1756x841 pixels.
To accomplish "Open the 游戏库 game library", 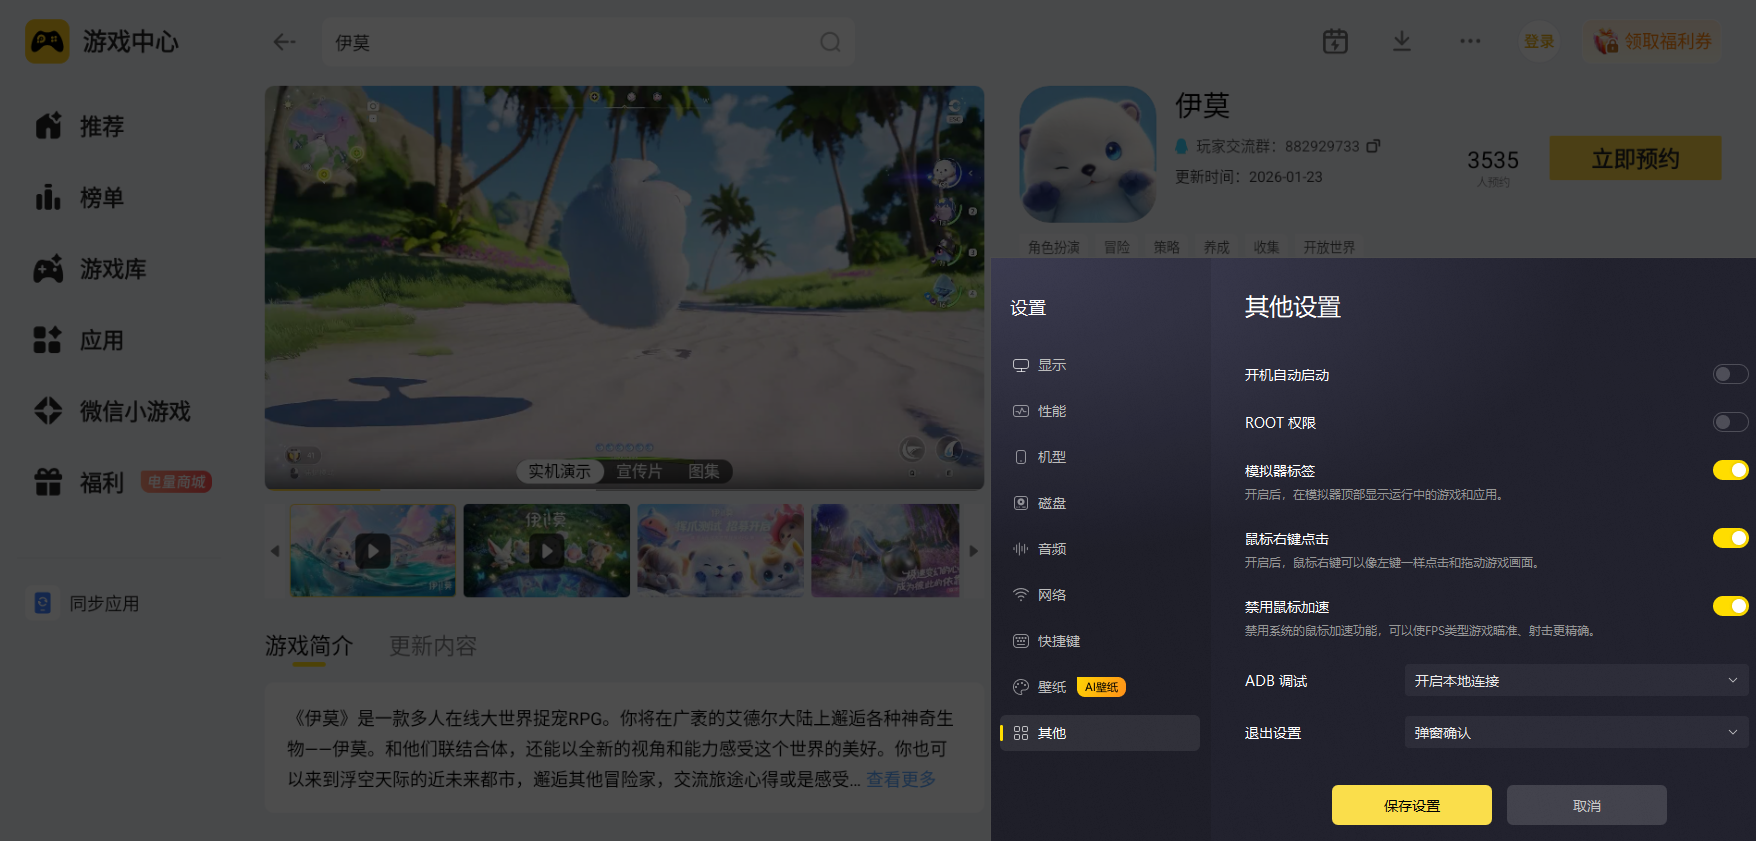I will (x=90, y=269).
